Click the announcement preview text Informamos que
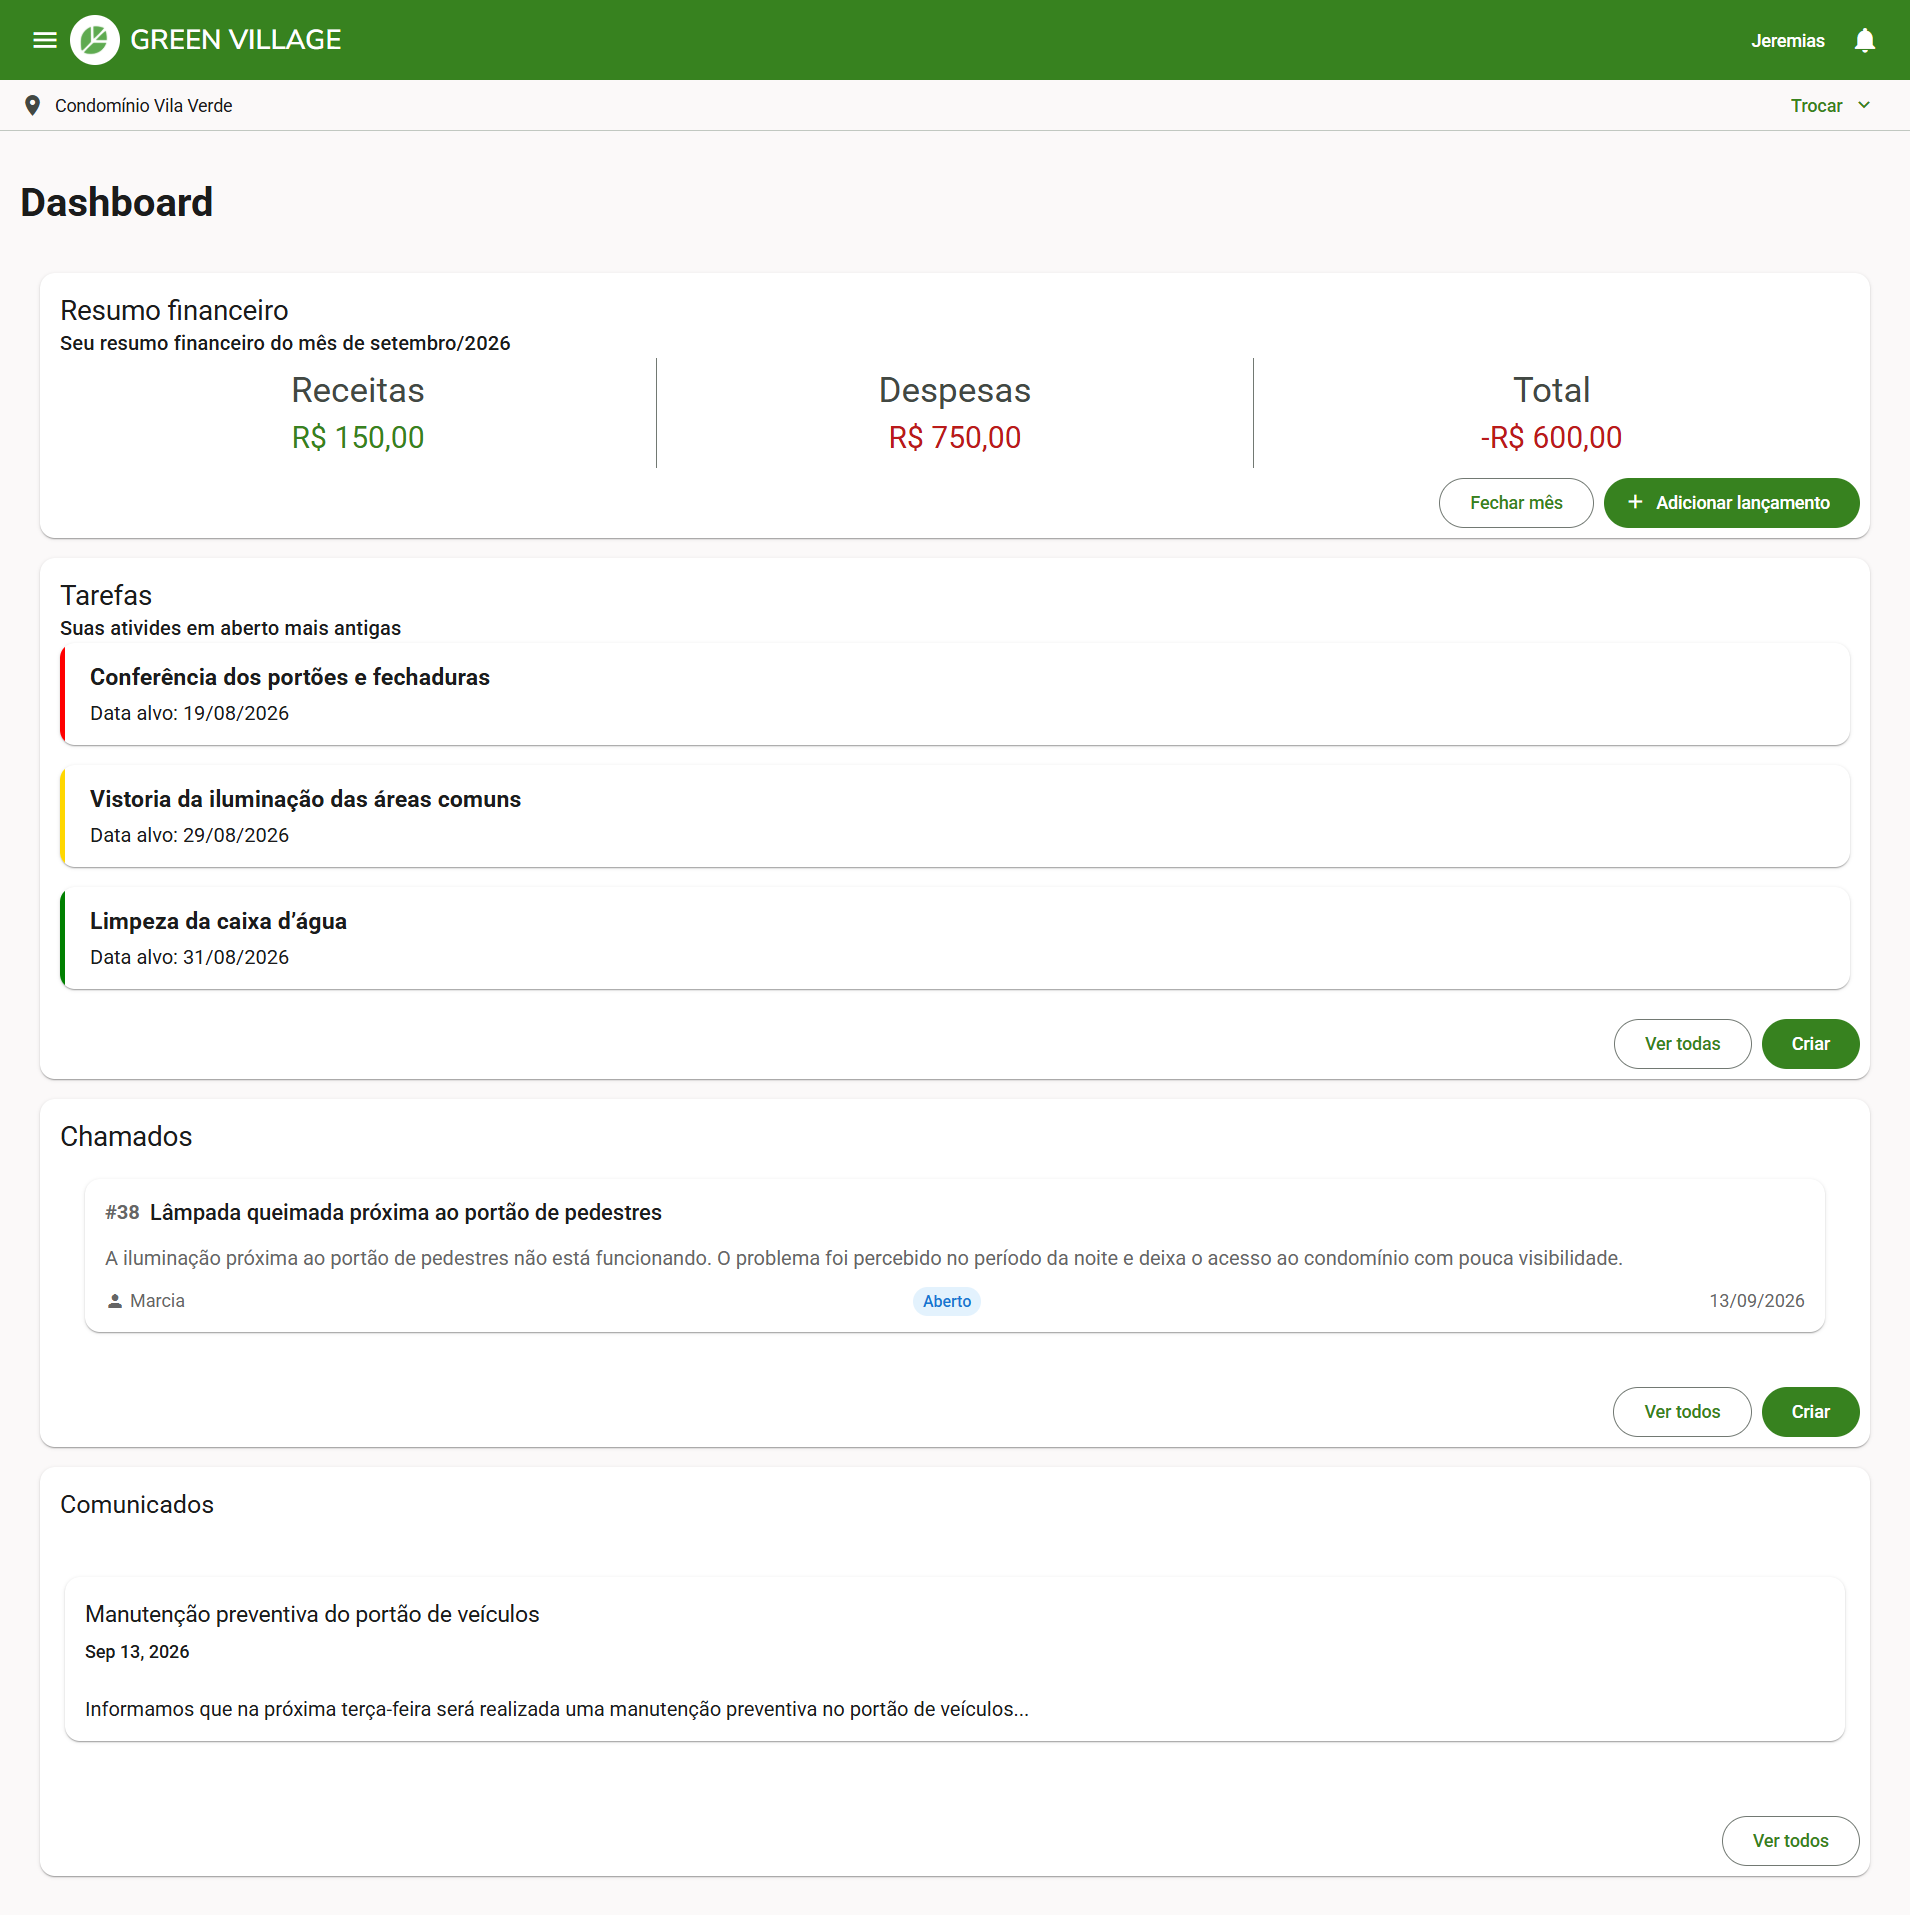1910x1915 pixels. pyautogui.click(x=557, y=1709)
